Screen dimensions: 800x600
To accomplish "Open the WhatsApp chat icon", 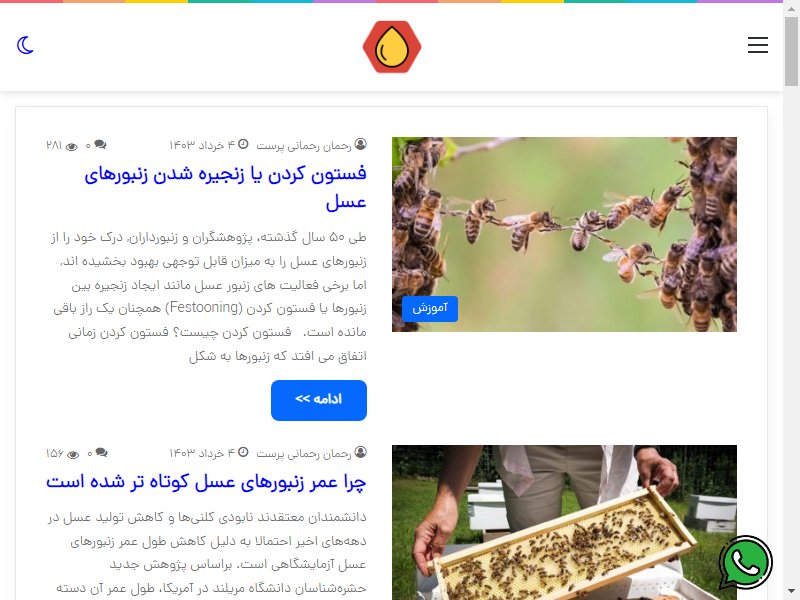I will point(745,564).
